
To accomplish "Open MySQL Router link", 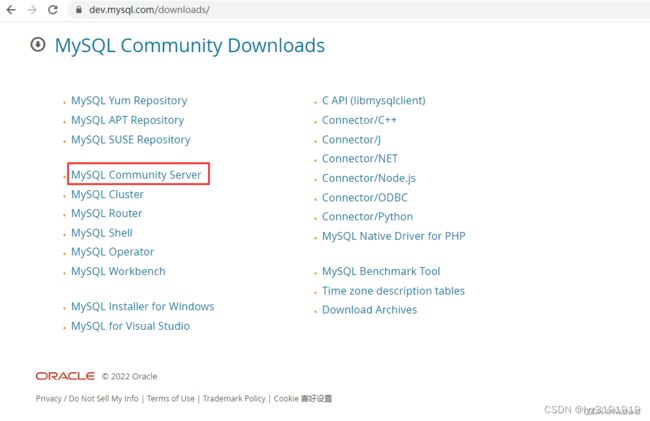I will [107, 213].
